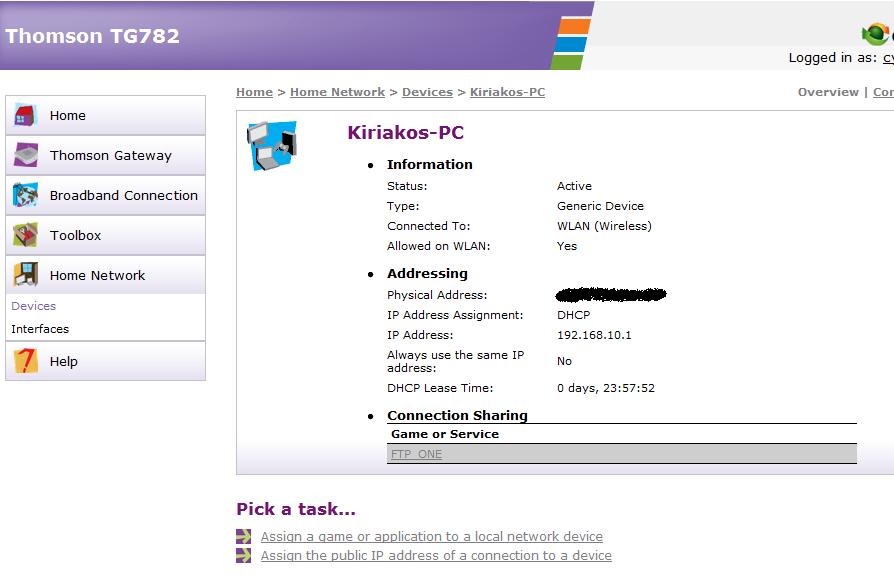Viewport: 894px width, 575px height.
Task: Click the status value Active
Action: [x=574, y=186]
